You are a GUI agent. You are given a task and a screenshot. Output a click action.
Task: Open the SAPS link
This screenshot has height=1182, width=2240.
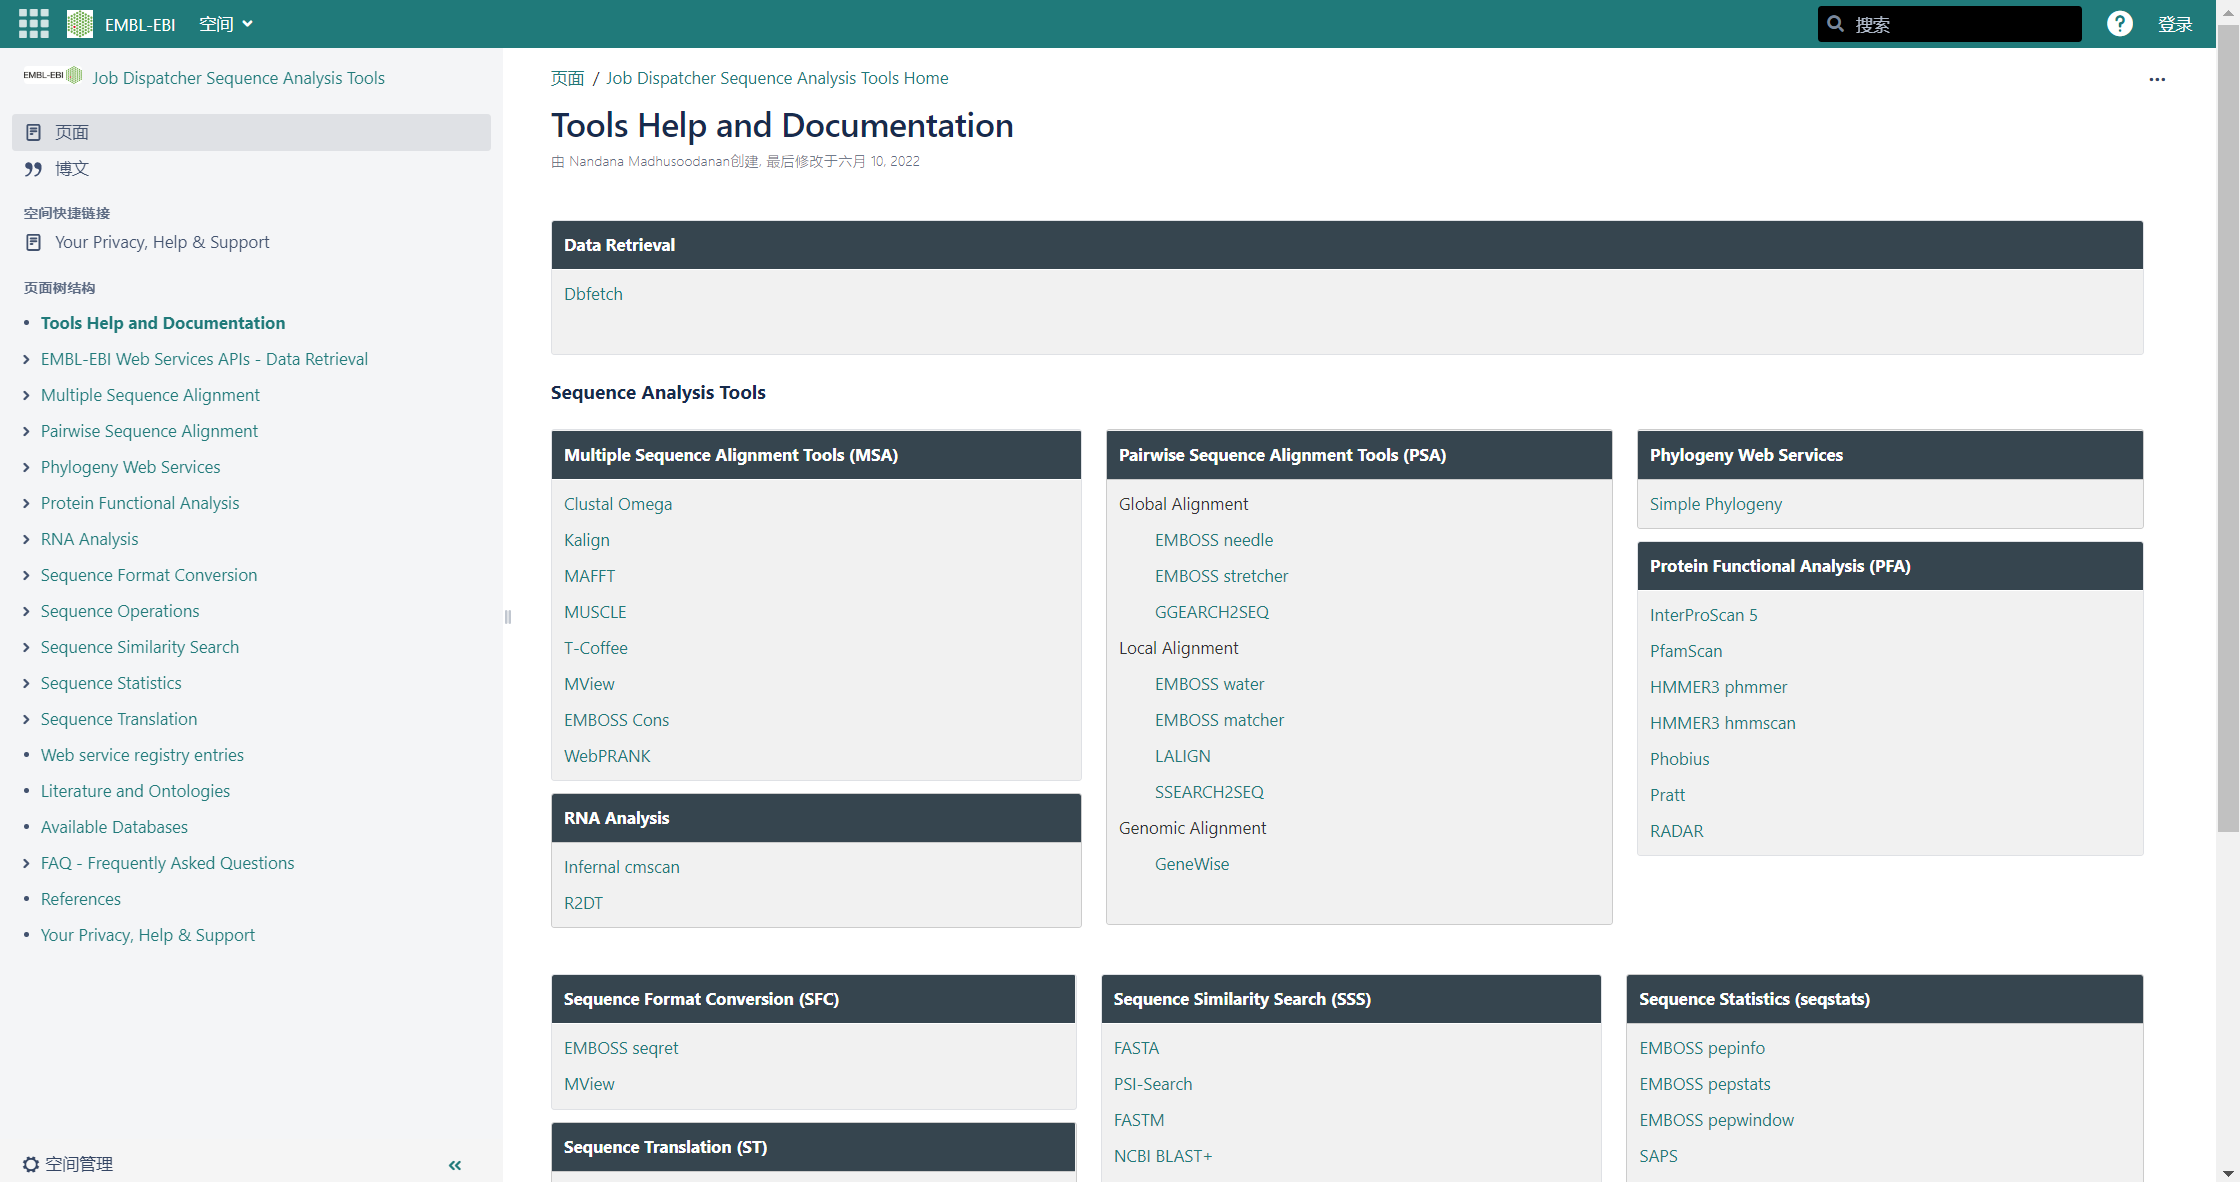click(x=1659, y=1156)
